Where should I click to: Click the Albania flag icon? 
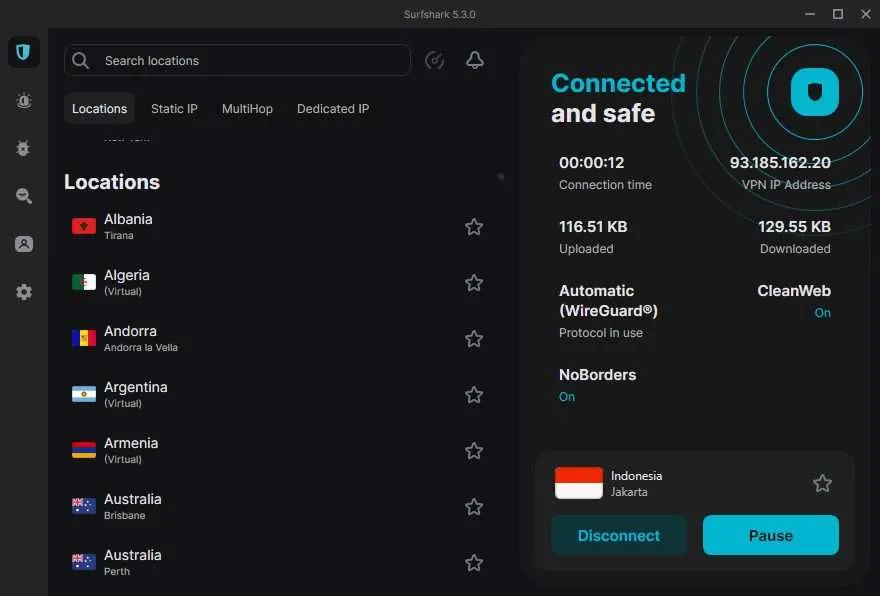(84, 226)
